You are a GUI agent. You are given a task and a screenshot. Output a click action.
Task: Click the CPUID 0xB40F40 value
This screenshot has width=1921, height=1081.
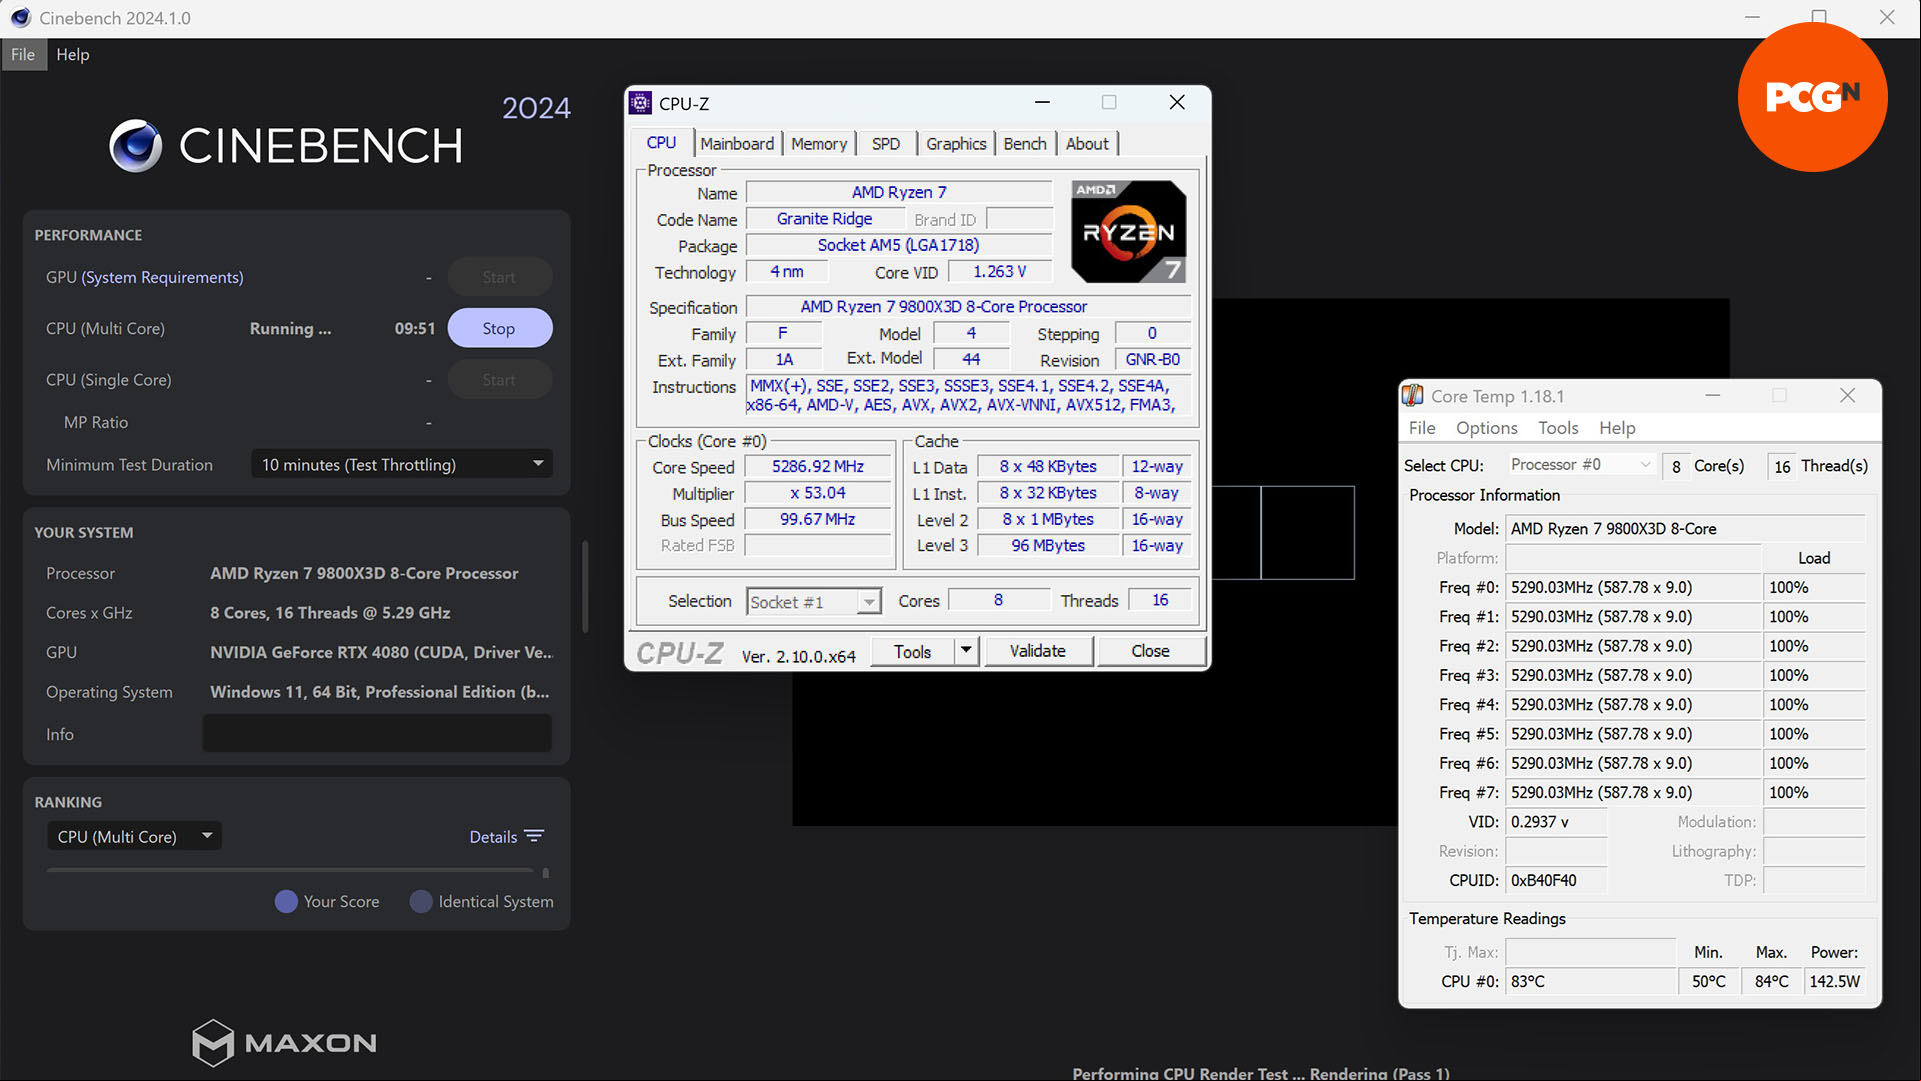[1556, 880]
